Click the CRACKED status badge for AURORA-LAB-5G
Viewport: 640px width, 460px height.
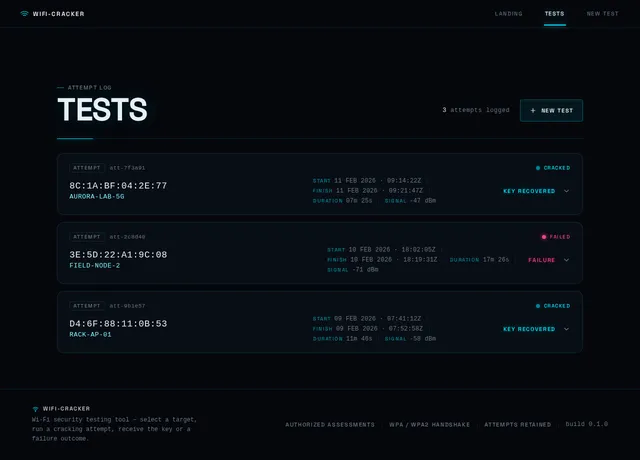(x=553, y=168)
